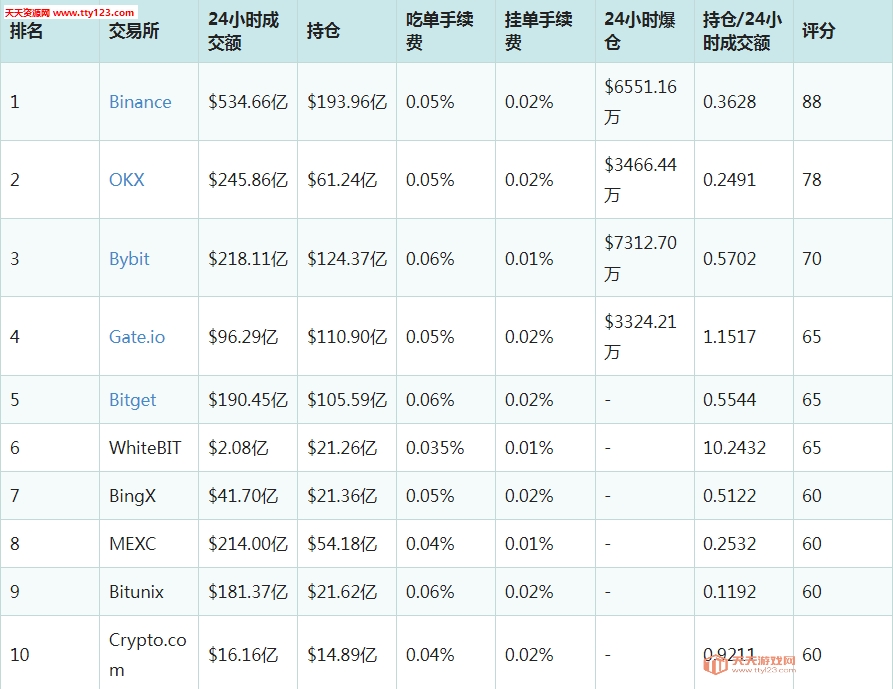Click the 评分 column header

tap(818, 30)
